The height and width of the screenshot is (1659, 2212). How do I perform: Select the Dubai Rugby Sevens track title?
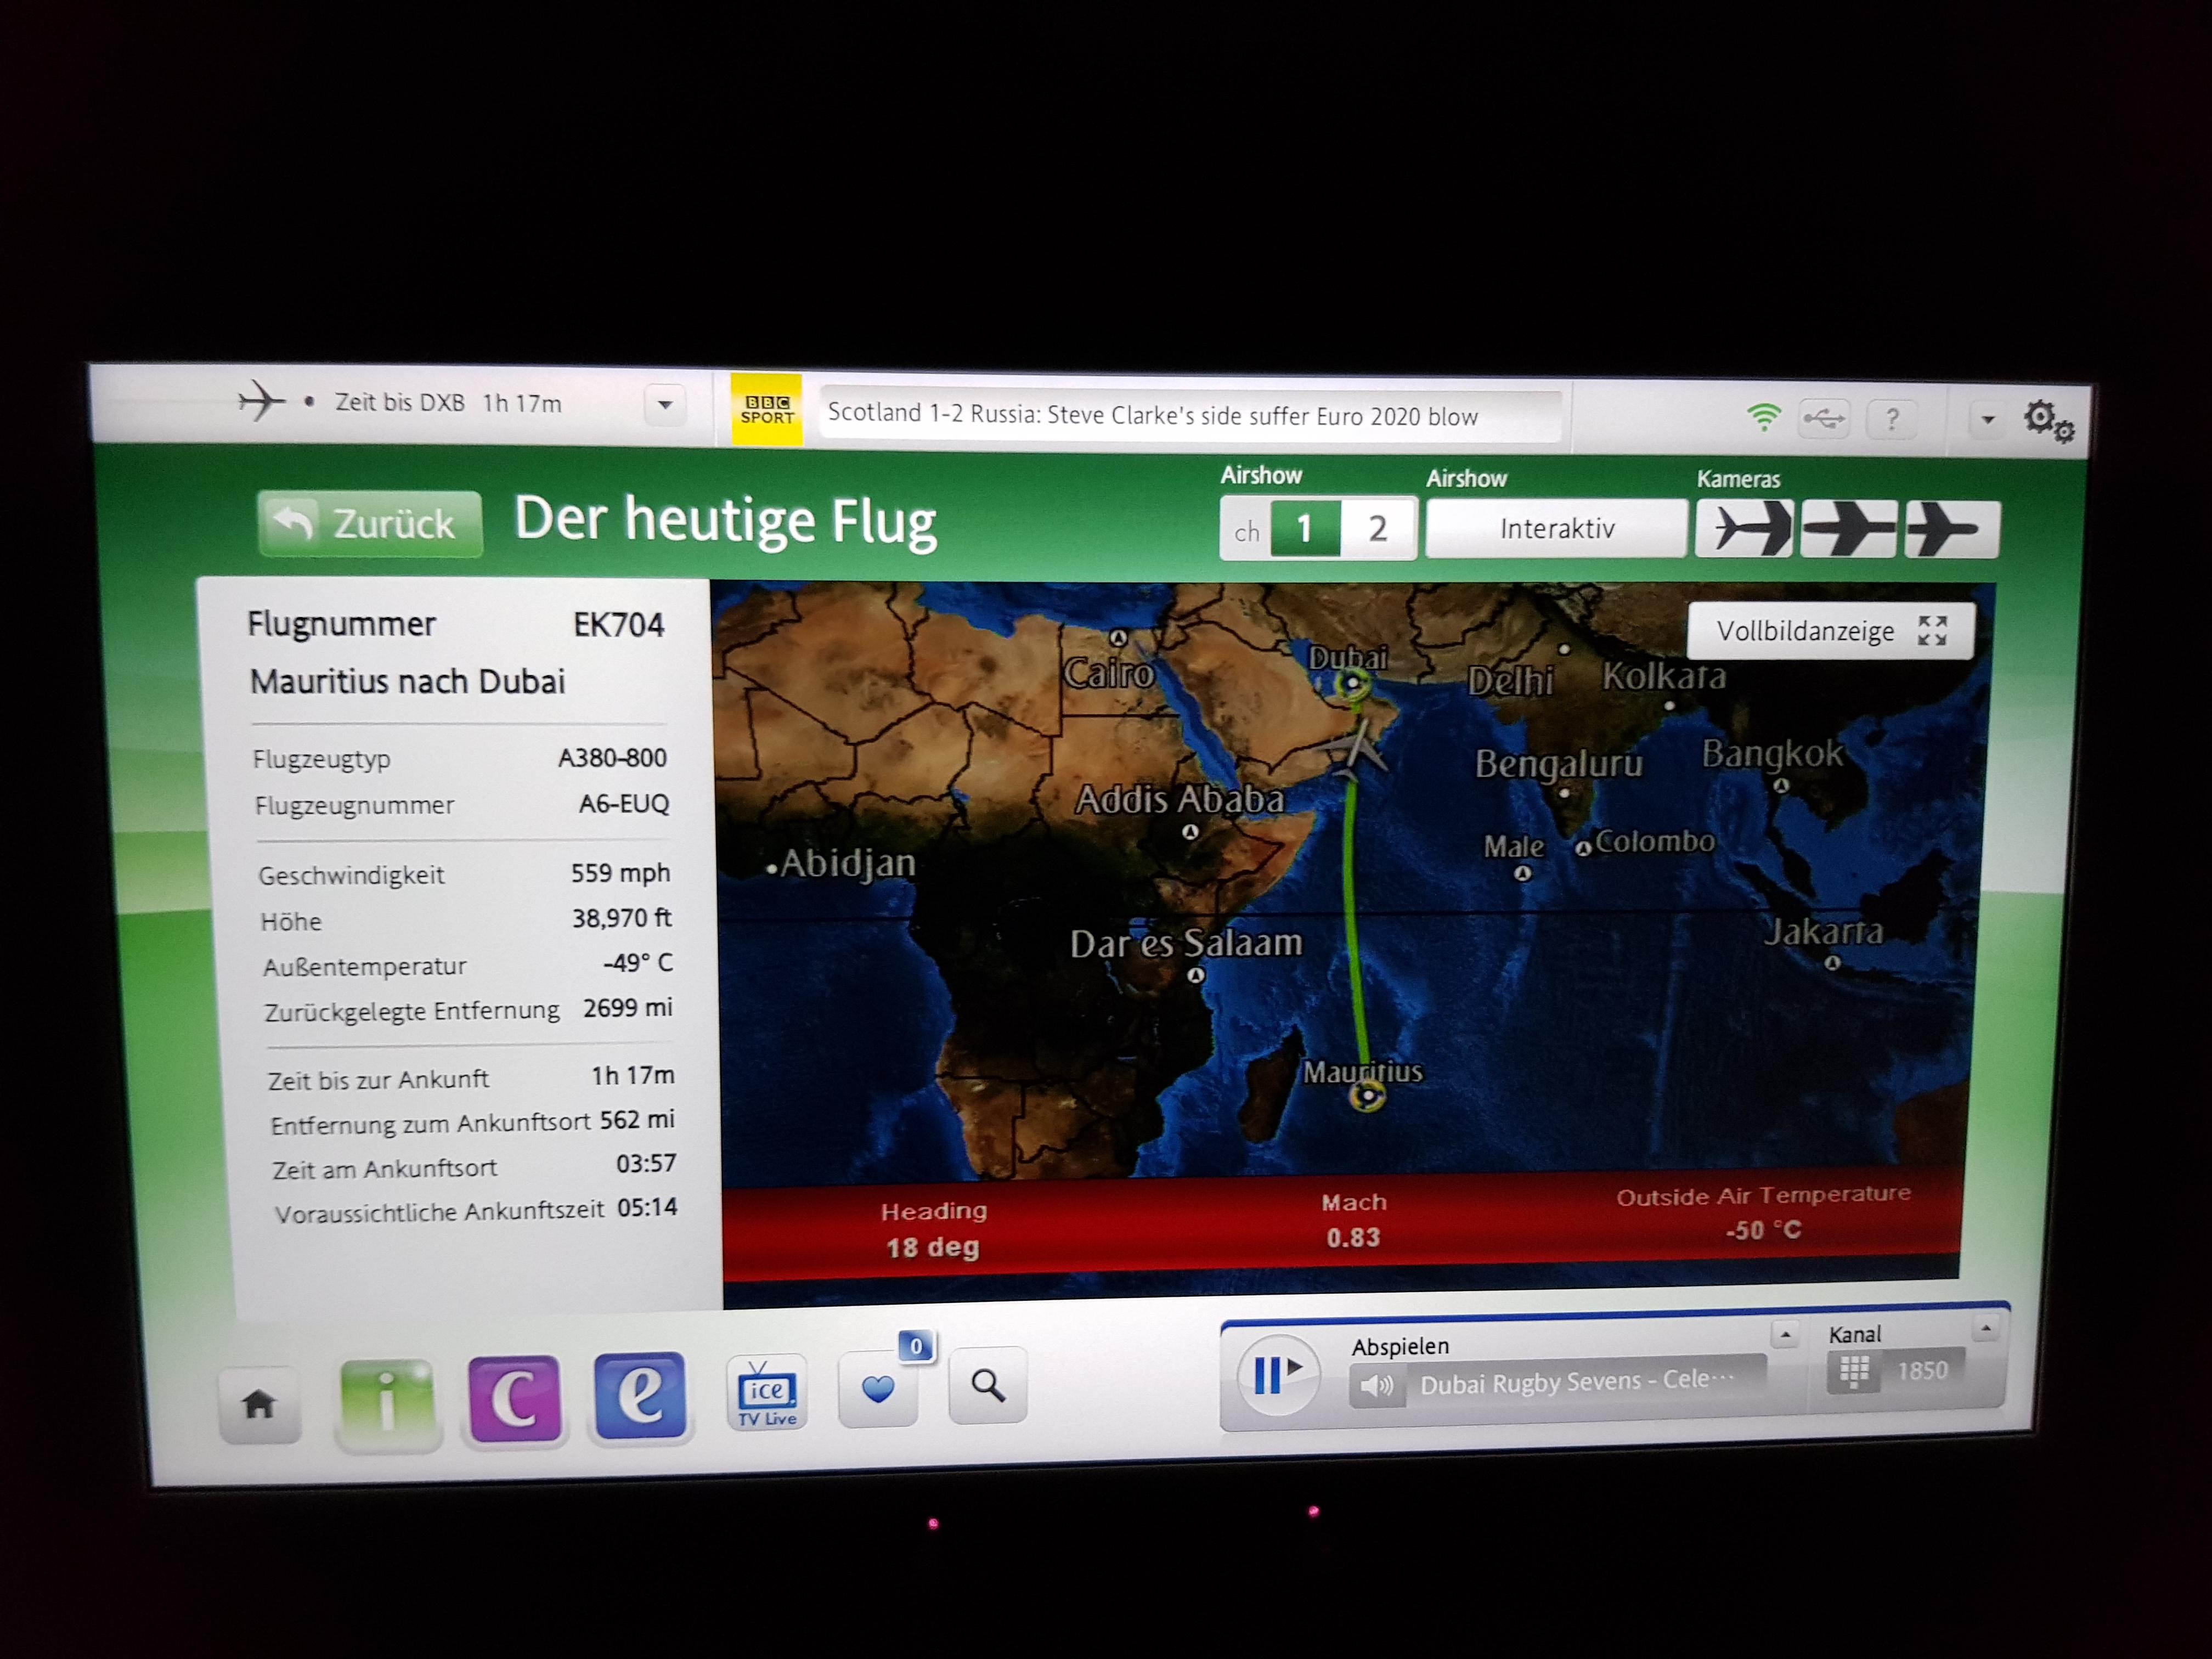tap(1577, 1381)
